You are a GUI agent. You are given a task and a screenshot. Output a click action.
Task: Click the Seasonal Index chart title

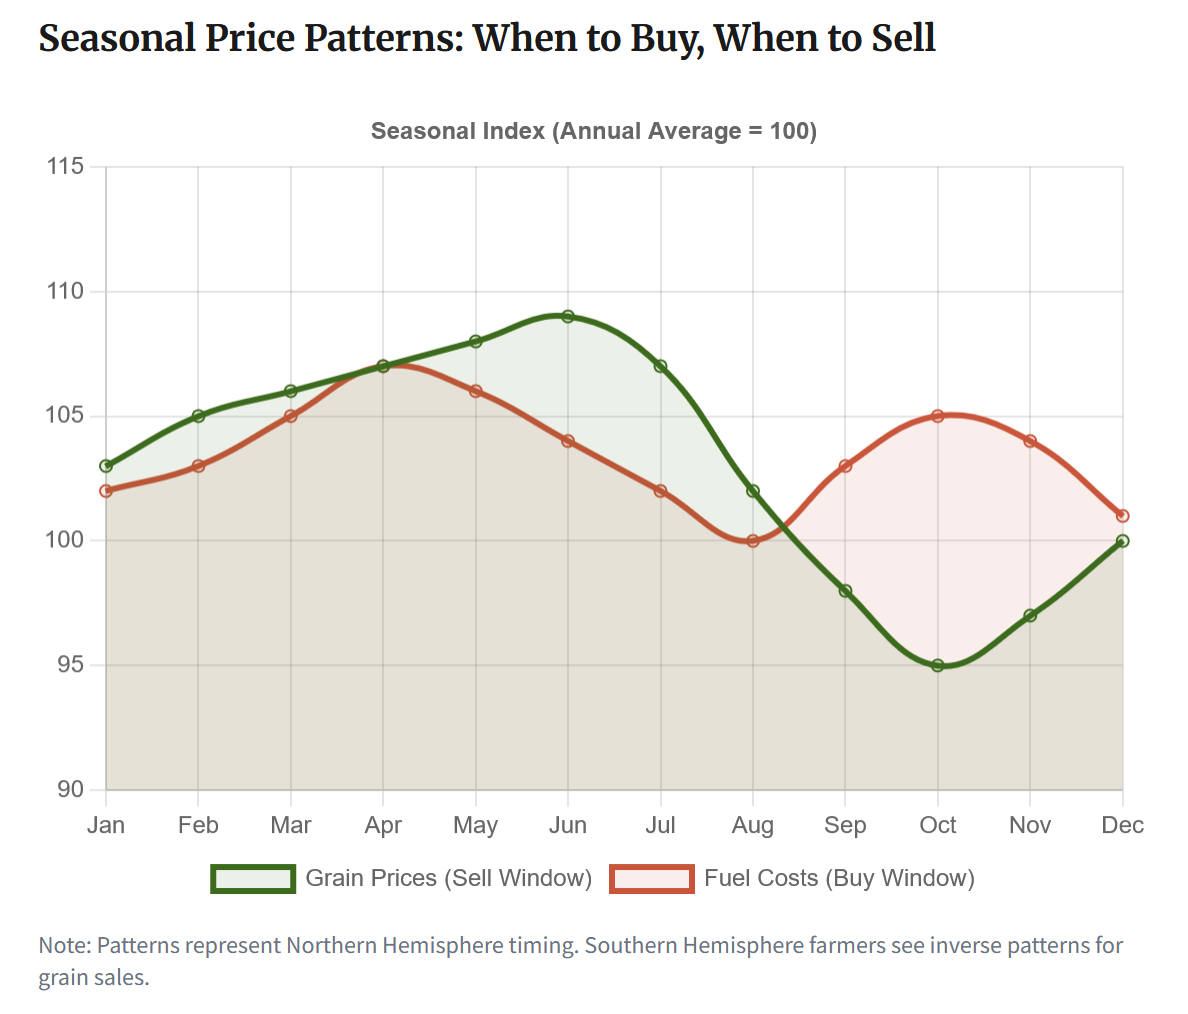click(x=594, y=131)
